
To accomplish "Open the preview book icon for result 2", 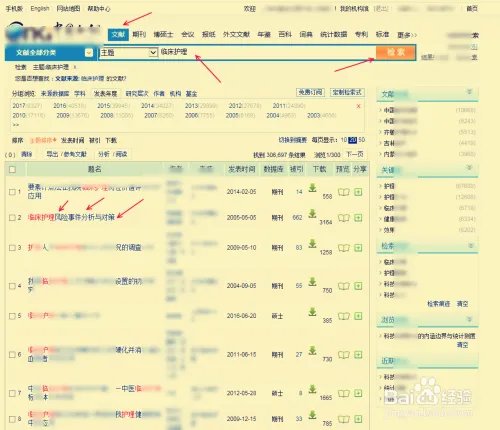I will click(x=344, y=218).
